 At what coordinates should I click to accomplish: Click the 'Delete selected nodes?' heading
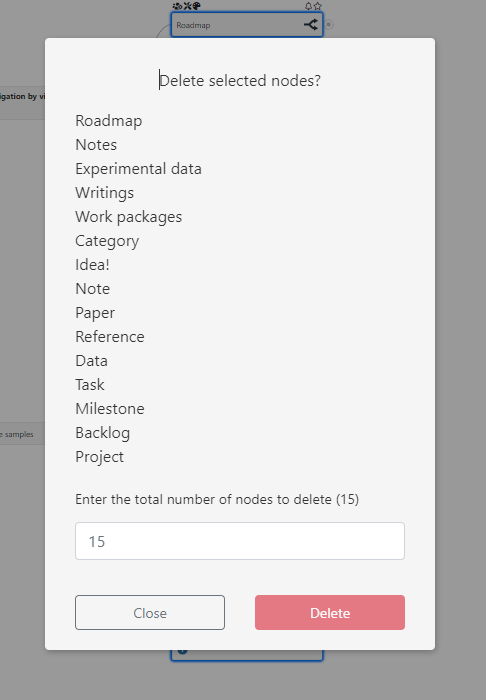coord(240,81)
